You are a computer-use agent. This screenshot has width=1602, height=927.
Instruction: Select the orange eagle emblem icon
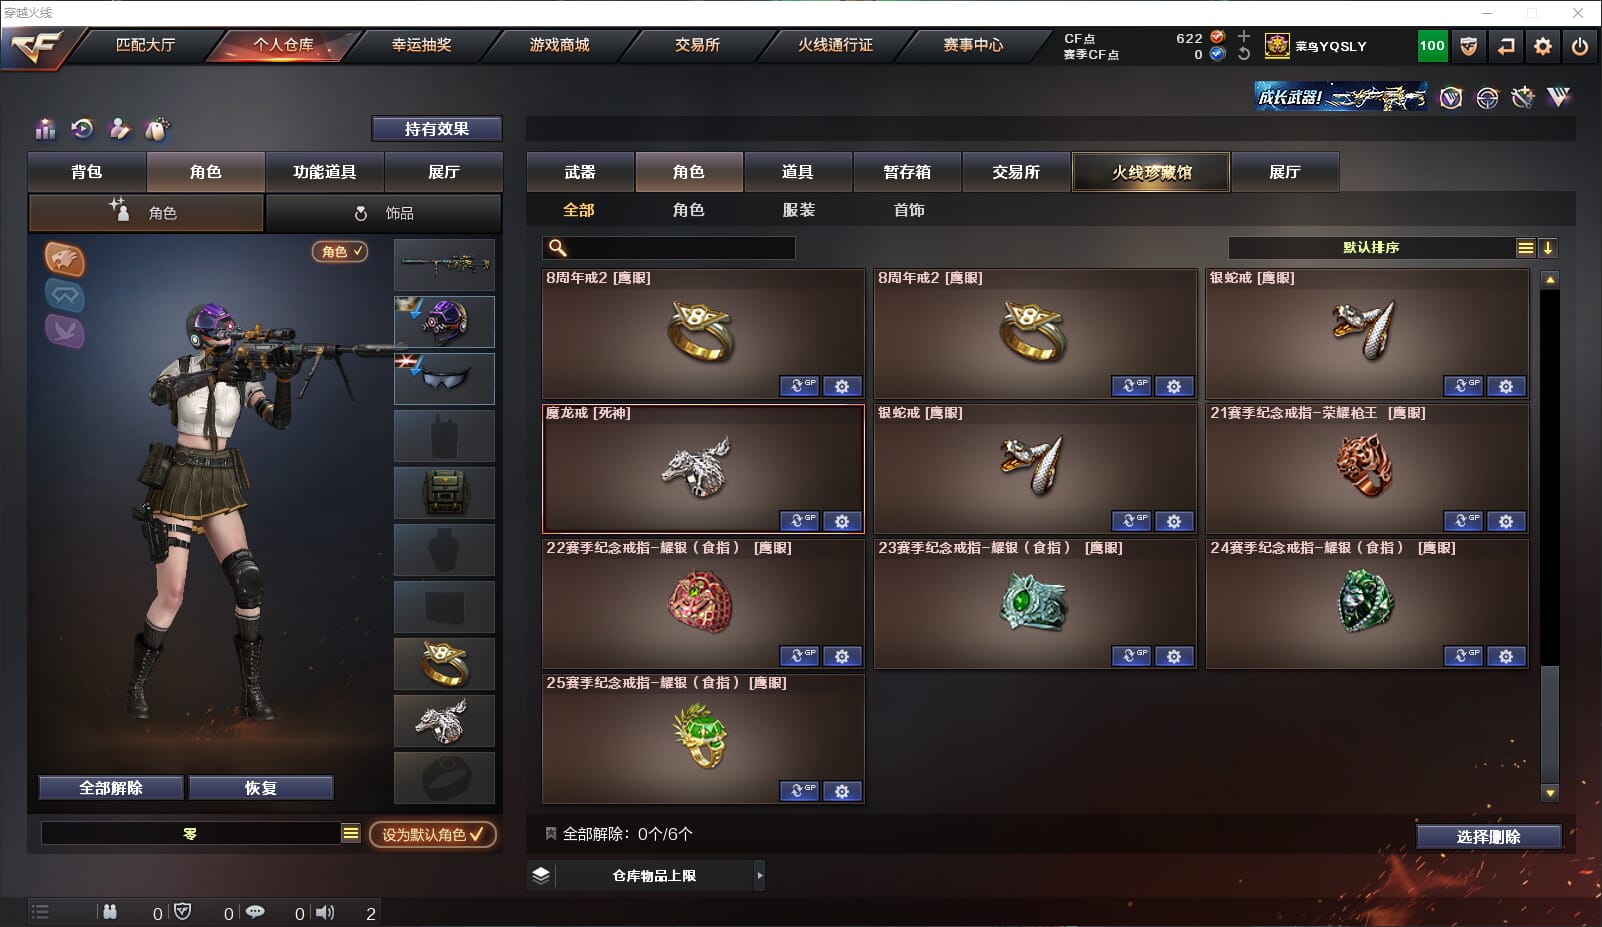tap(65, 259)
